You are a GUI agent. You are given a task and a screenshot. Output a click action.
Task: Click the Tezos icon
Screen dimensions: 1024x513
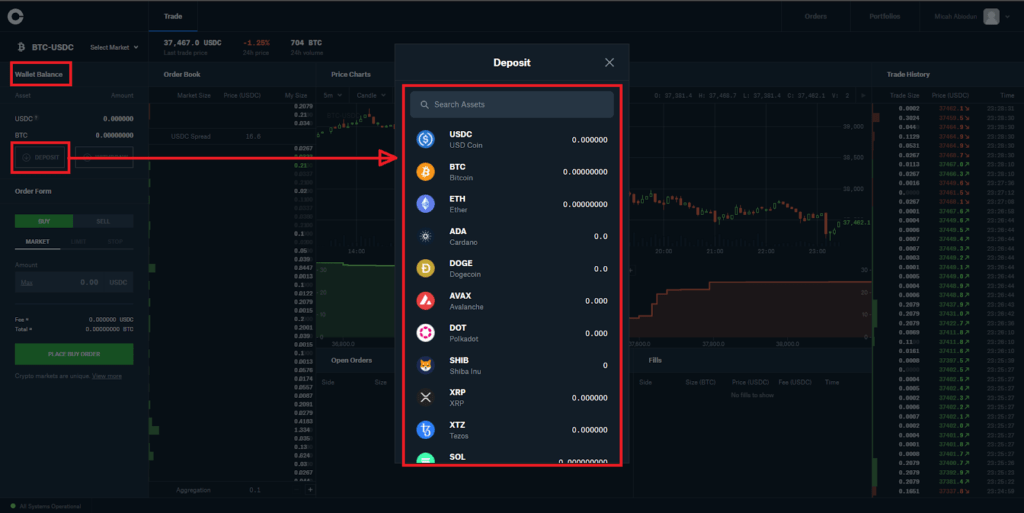[425, 429]
